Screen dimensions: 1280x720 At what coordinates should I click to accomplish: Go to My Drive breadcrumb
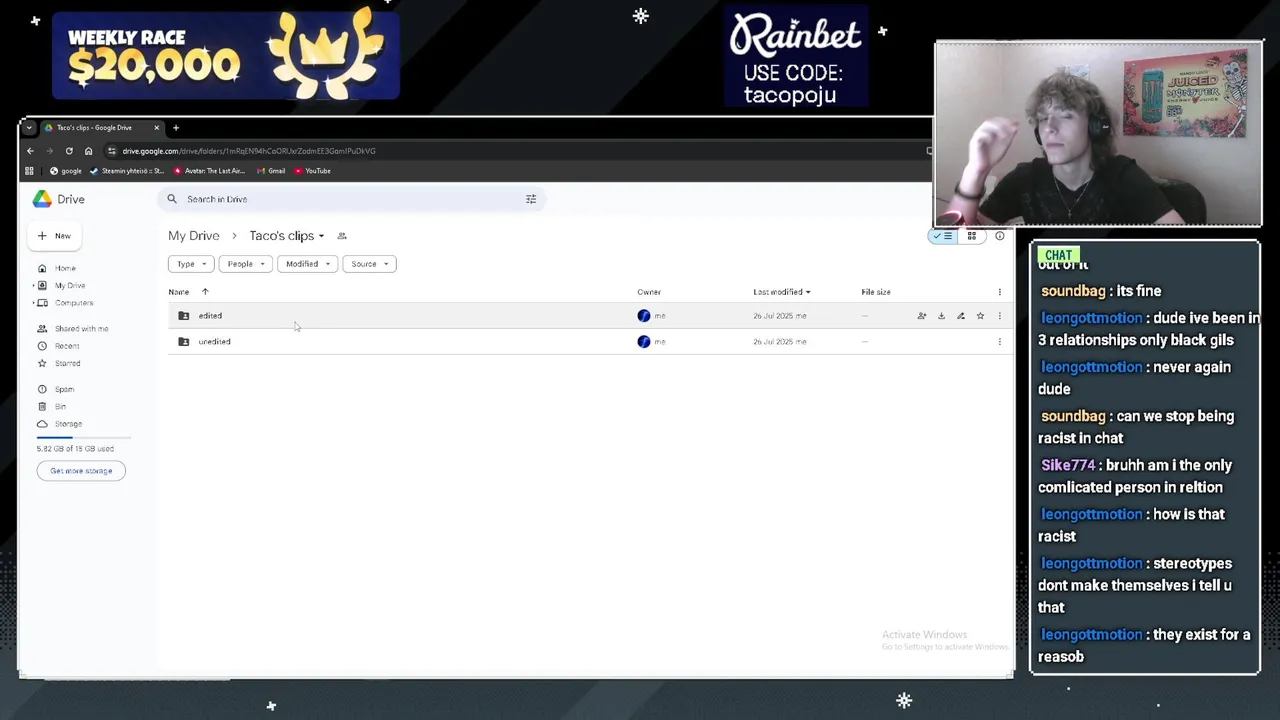tap(193, 236)
